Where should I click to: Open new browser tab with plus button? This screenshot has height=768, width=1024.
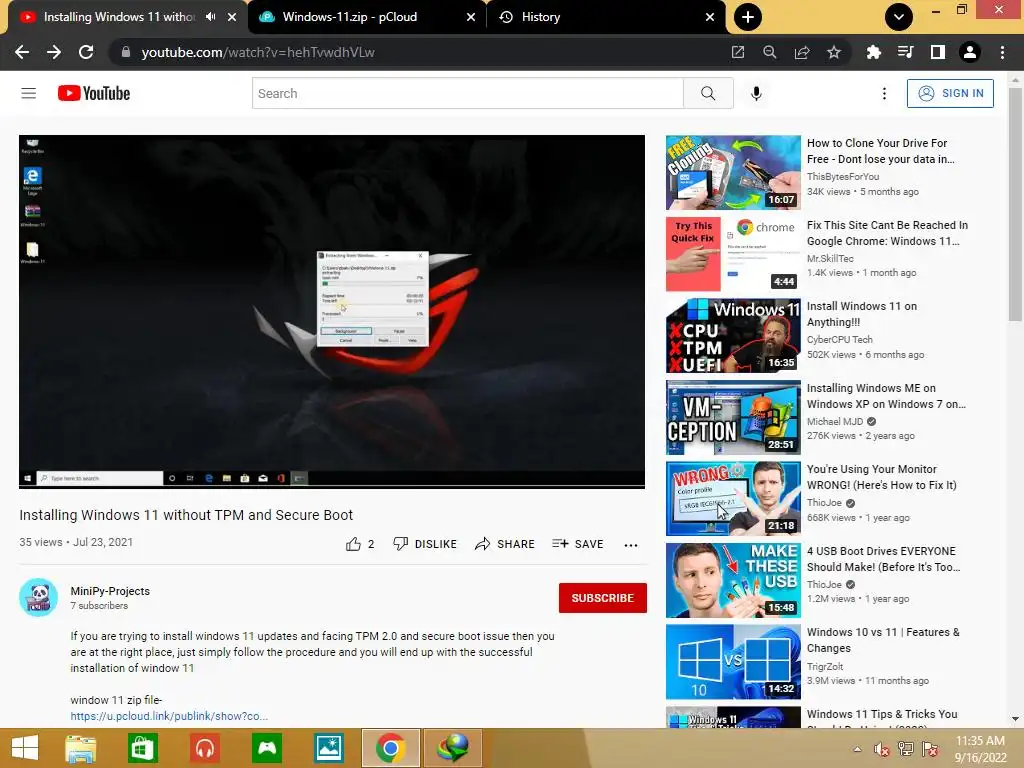[748, 17]
